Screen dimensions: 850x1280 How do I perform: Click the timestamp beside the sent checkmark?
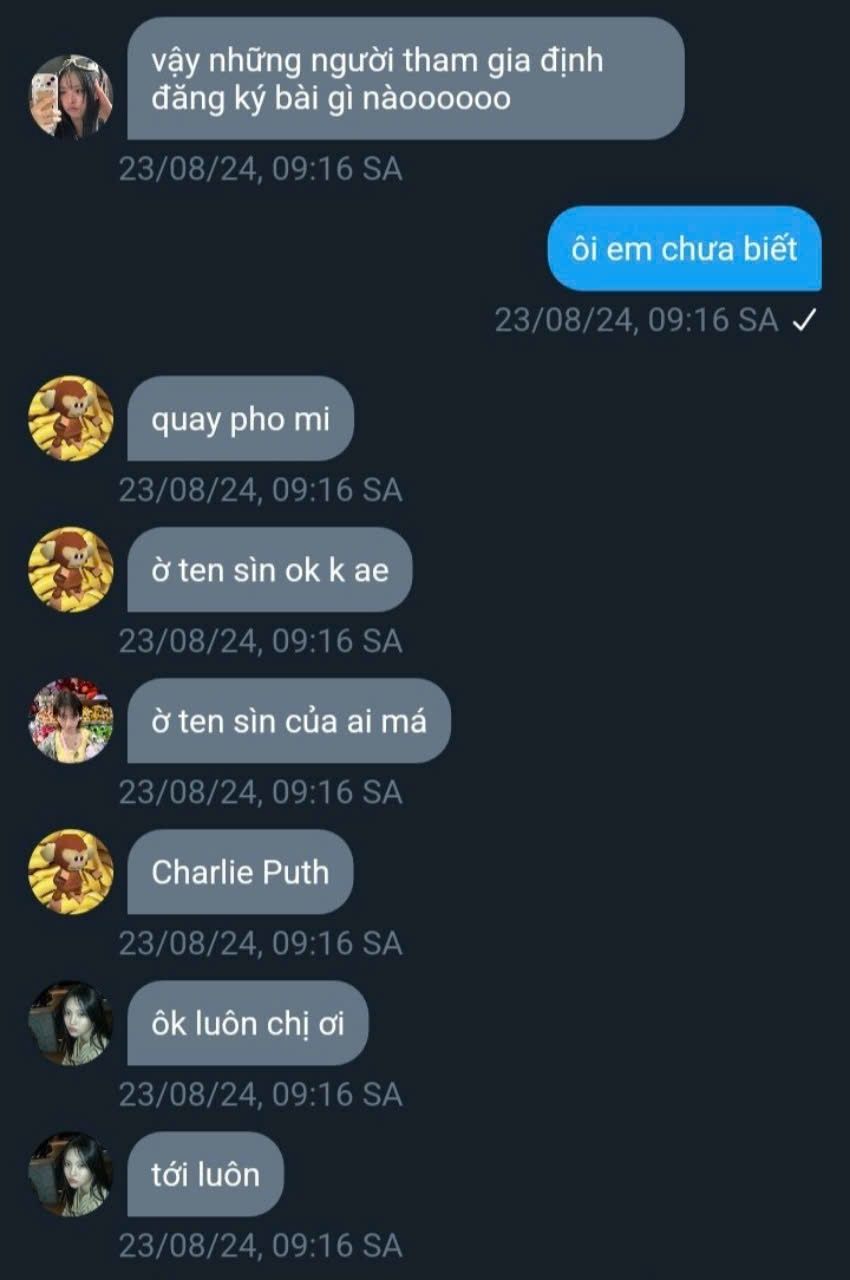636,319
